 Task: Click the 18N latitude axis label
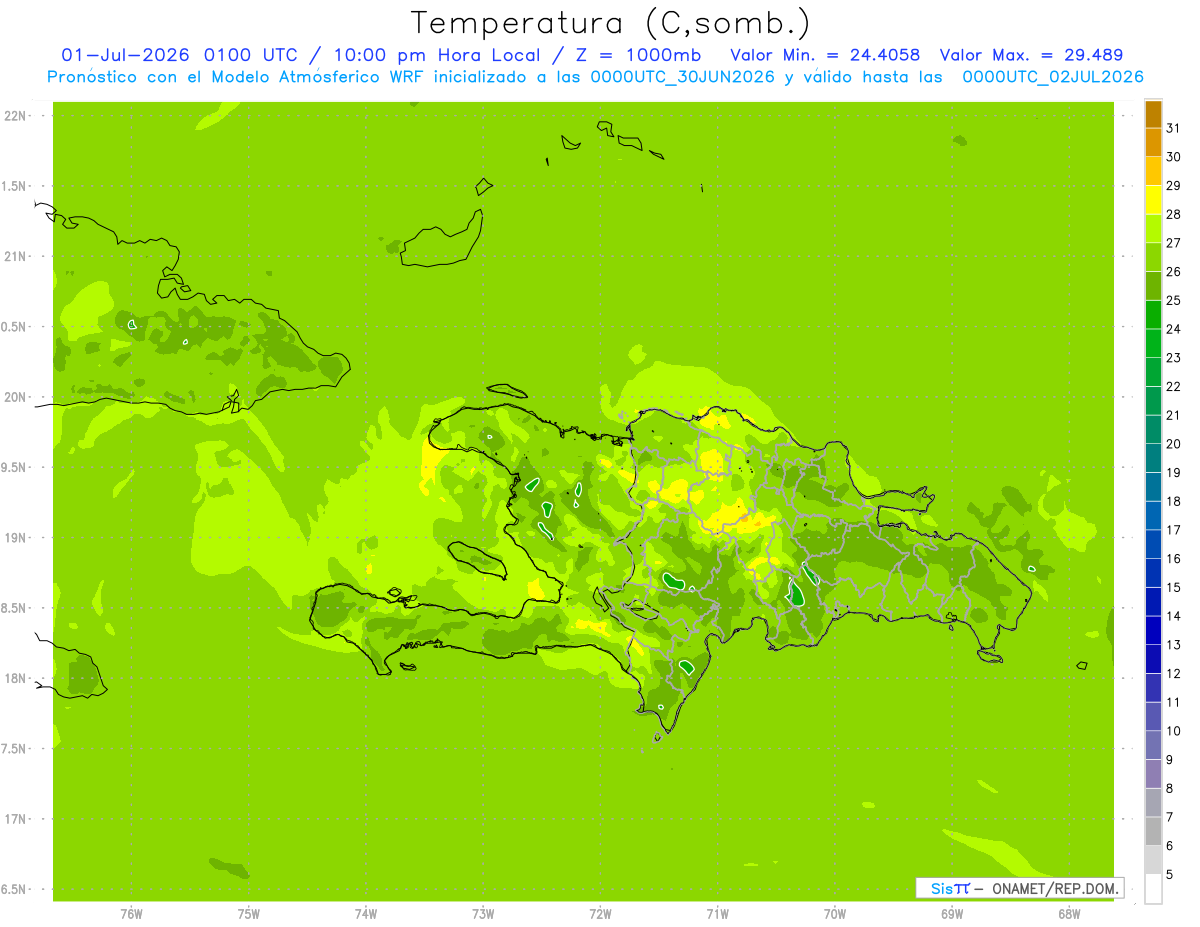click(x=15, y=679)
